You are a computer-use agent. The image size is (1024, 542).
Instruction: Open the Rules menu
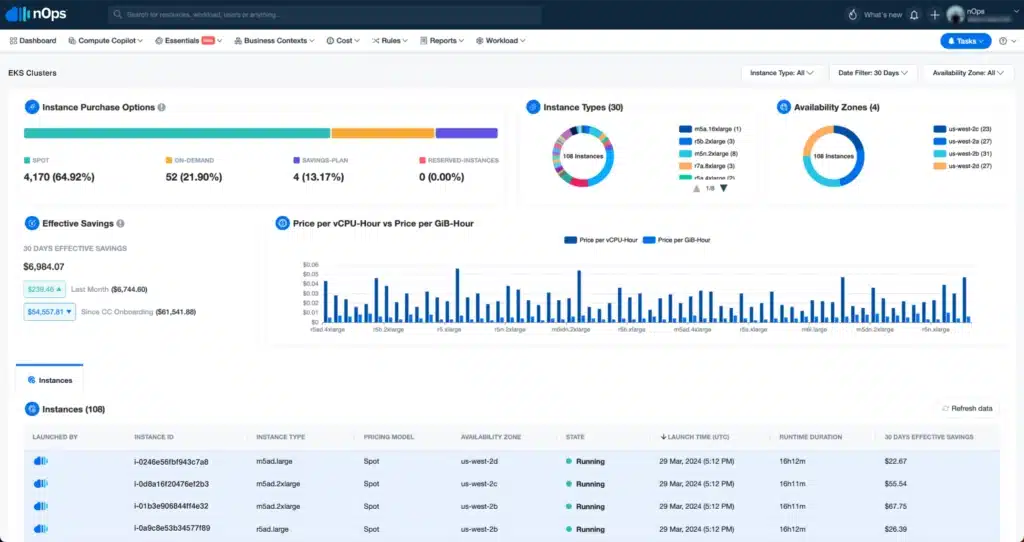[390, 40]
